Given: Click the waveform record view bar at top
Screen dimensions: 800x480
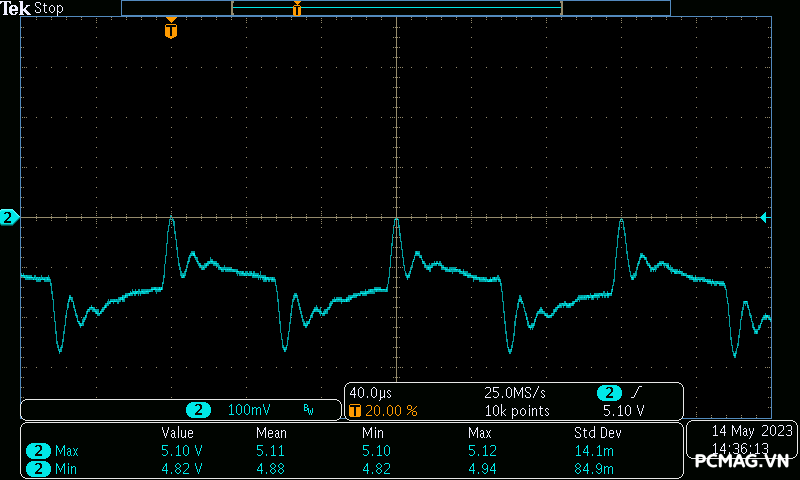Looking at the screenshot, I should [x=396, y=8].
